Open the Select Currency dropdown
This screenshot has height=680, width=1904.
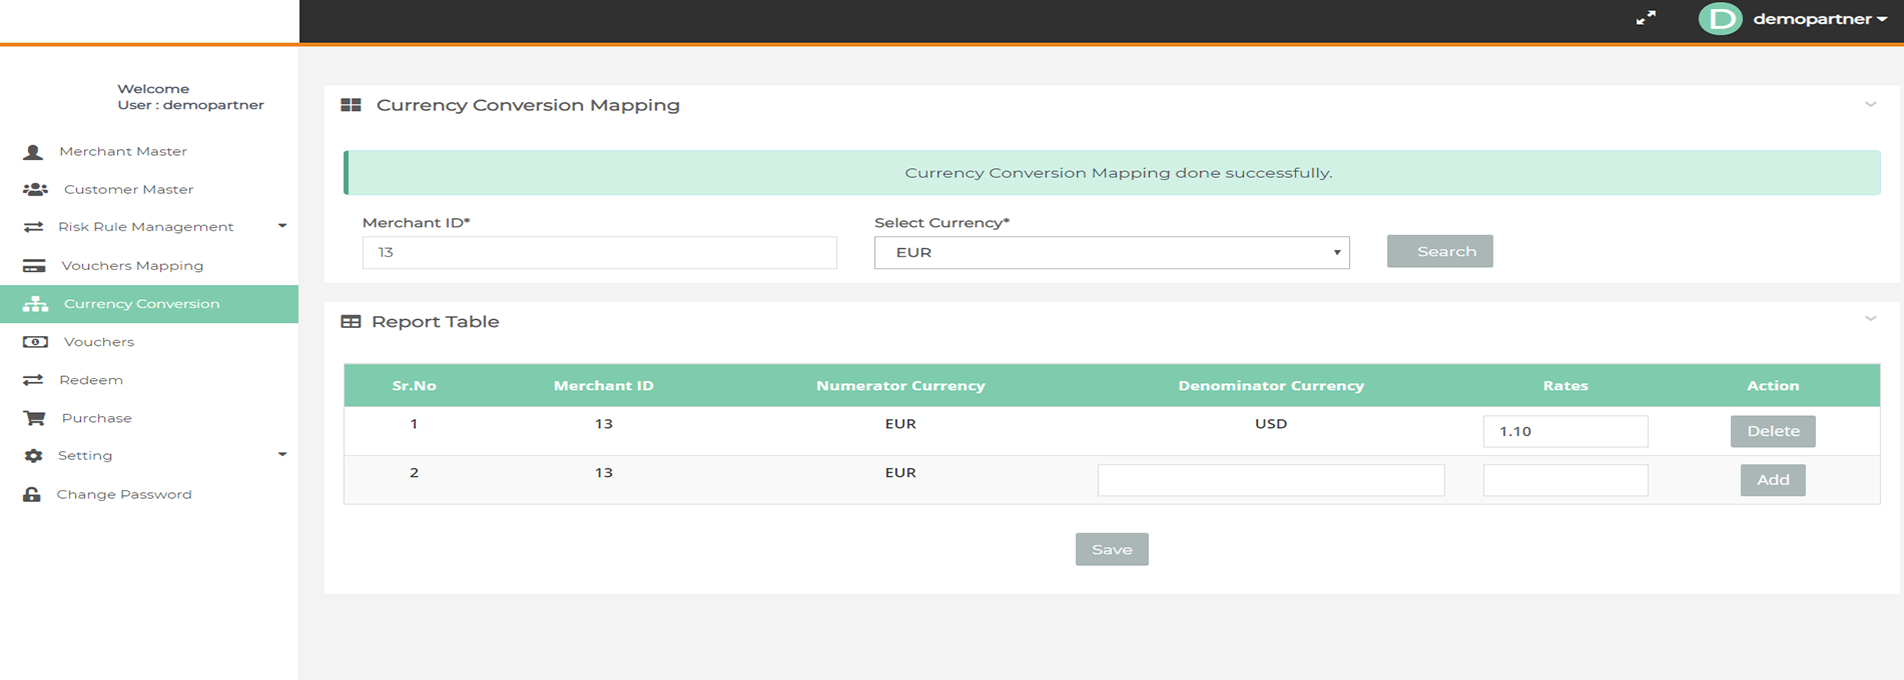1111,253
